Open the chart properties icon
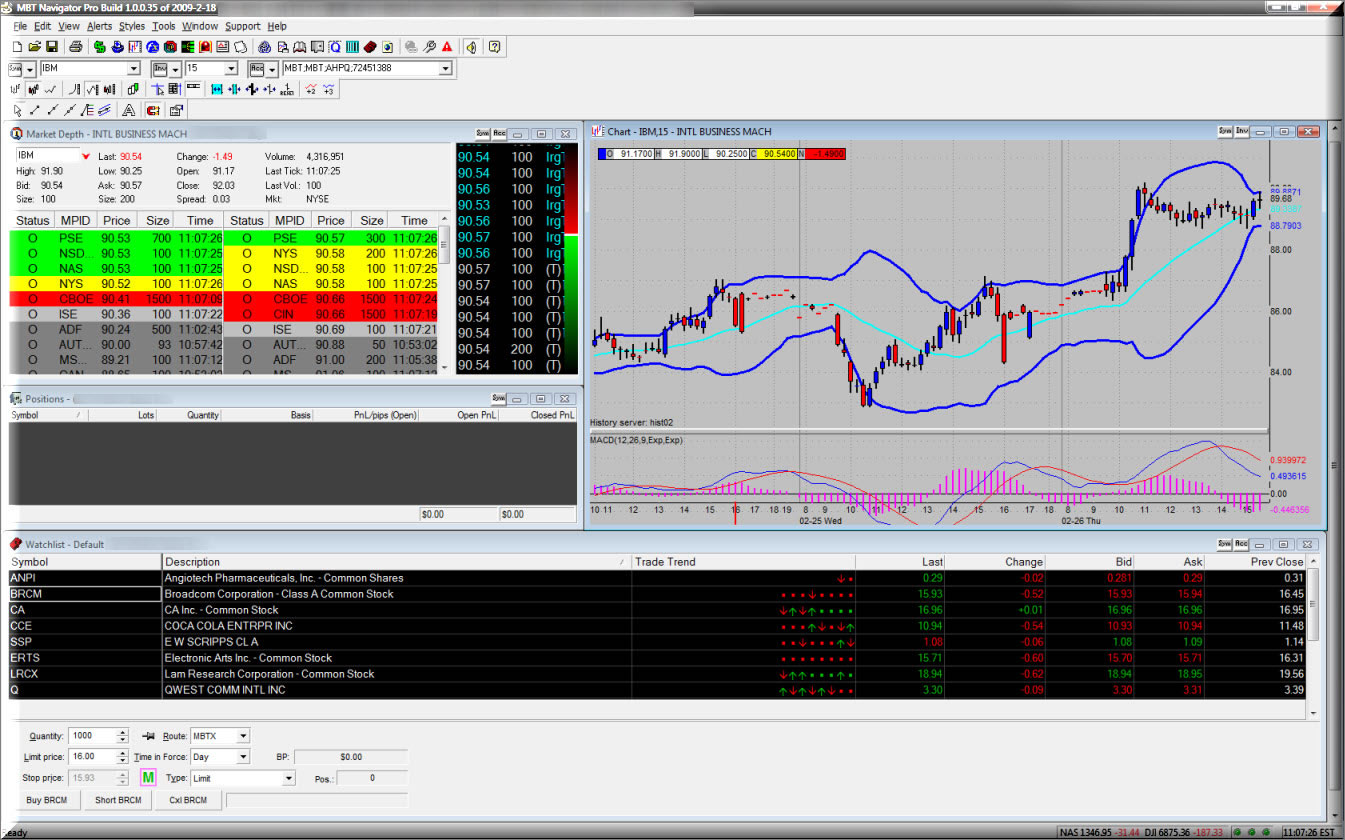Image resolution: width=1345 pixels, height=840 pixels. click(x=176, y=110)
